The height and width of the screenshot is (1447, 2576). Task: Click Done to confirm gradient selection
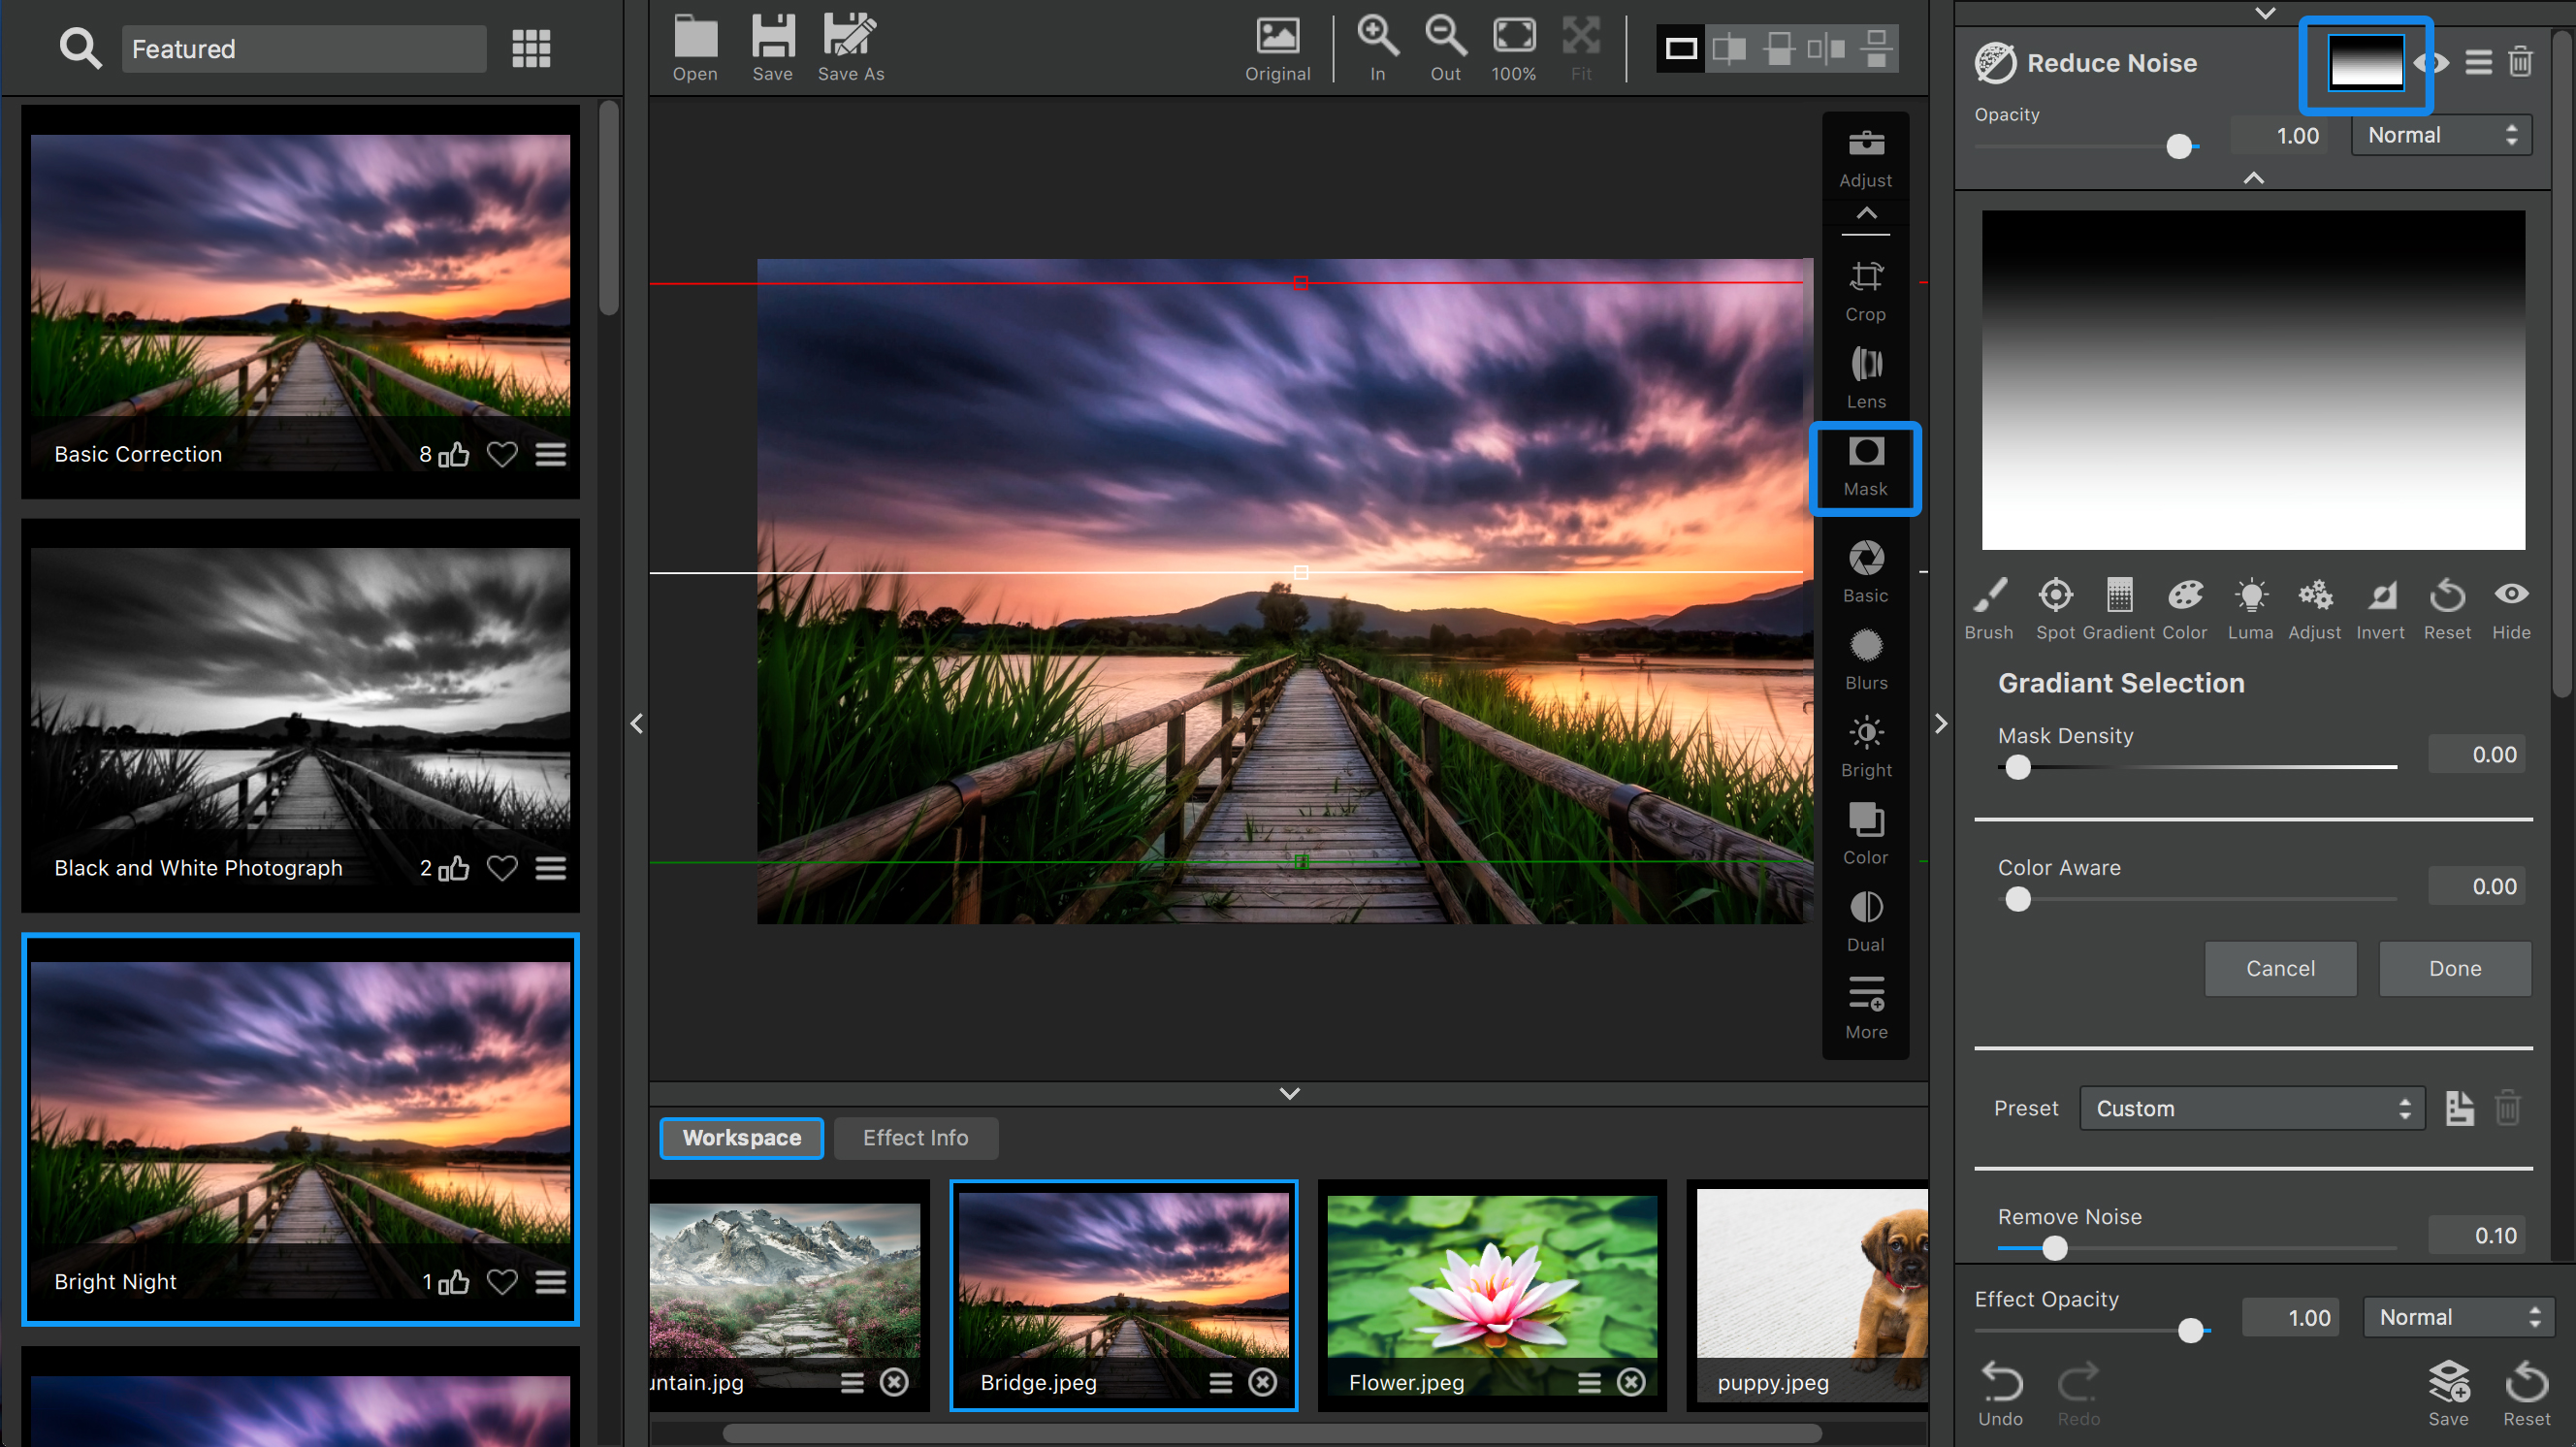[2455, 968]
